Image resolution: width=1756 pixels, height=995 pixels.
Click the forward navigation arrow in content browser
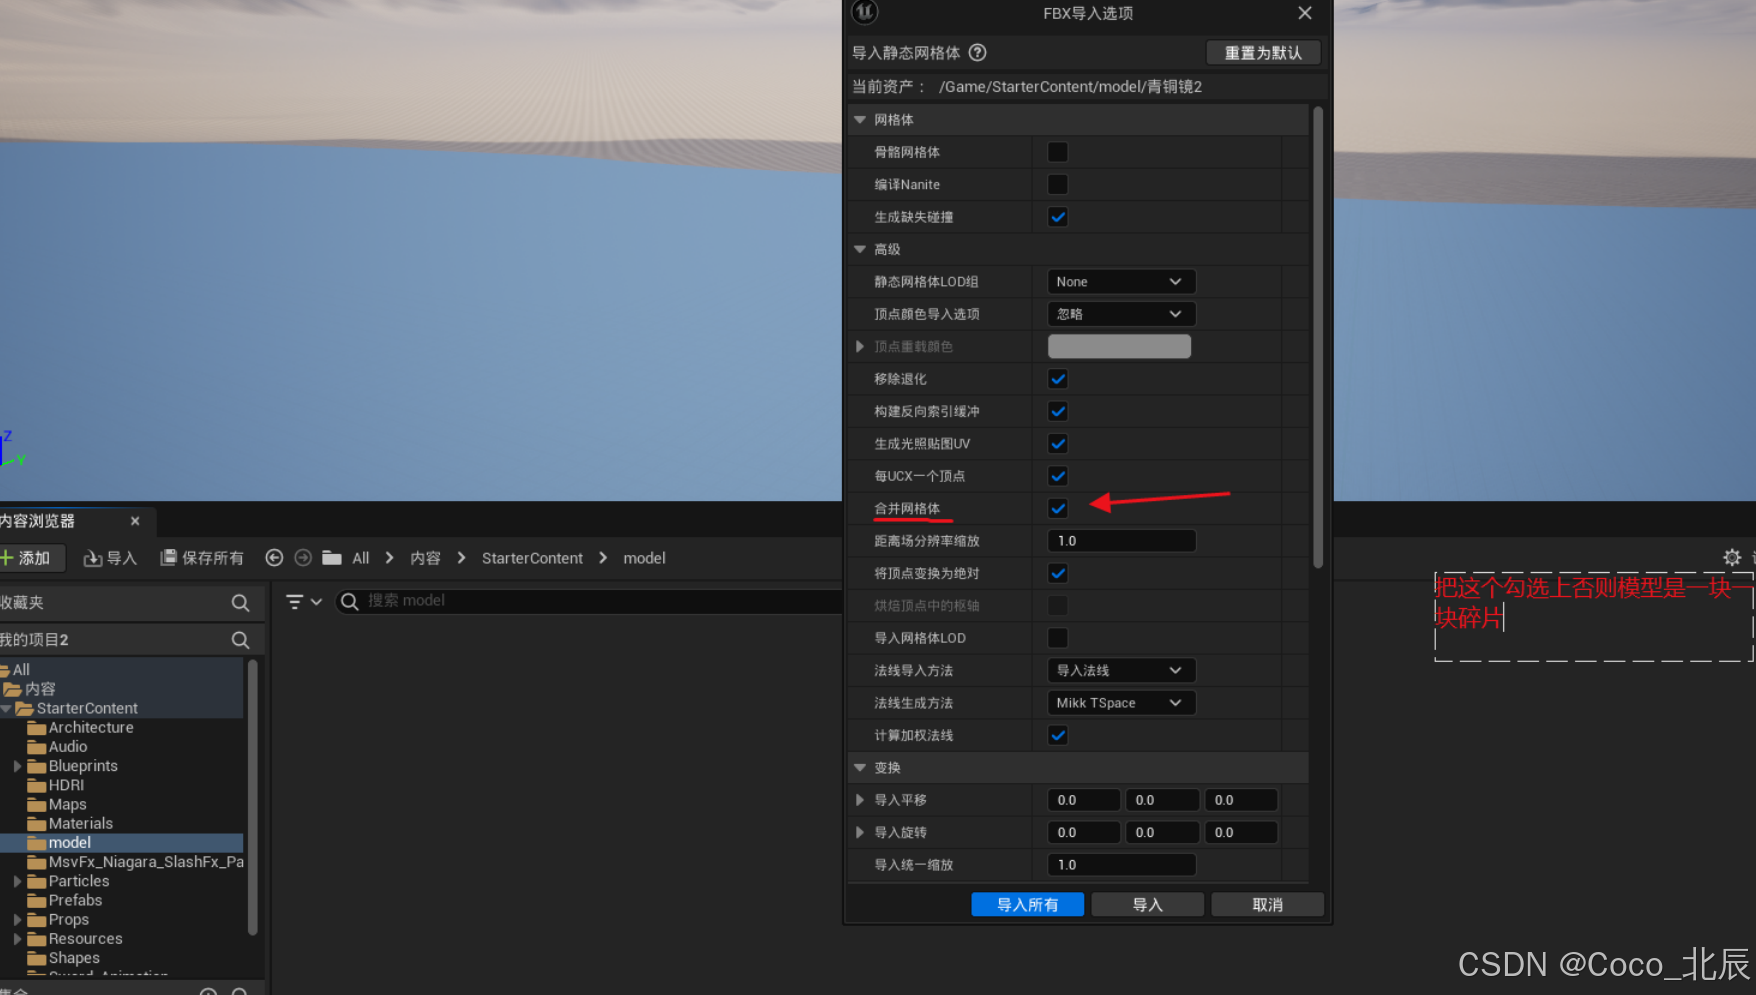click(x=303, y=558)
